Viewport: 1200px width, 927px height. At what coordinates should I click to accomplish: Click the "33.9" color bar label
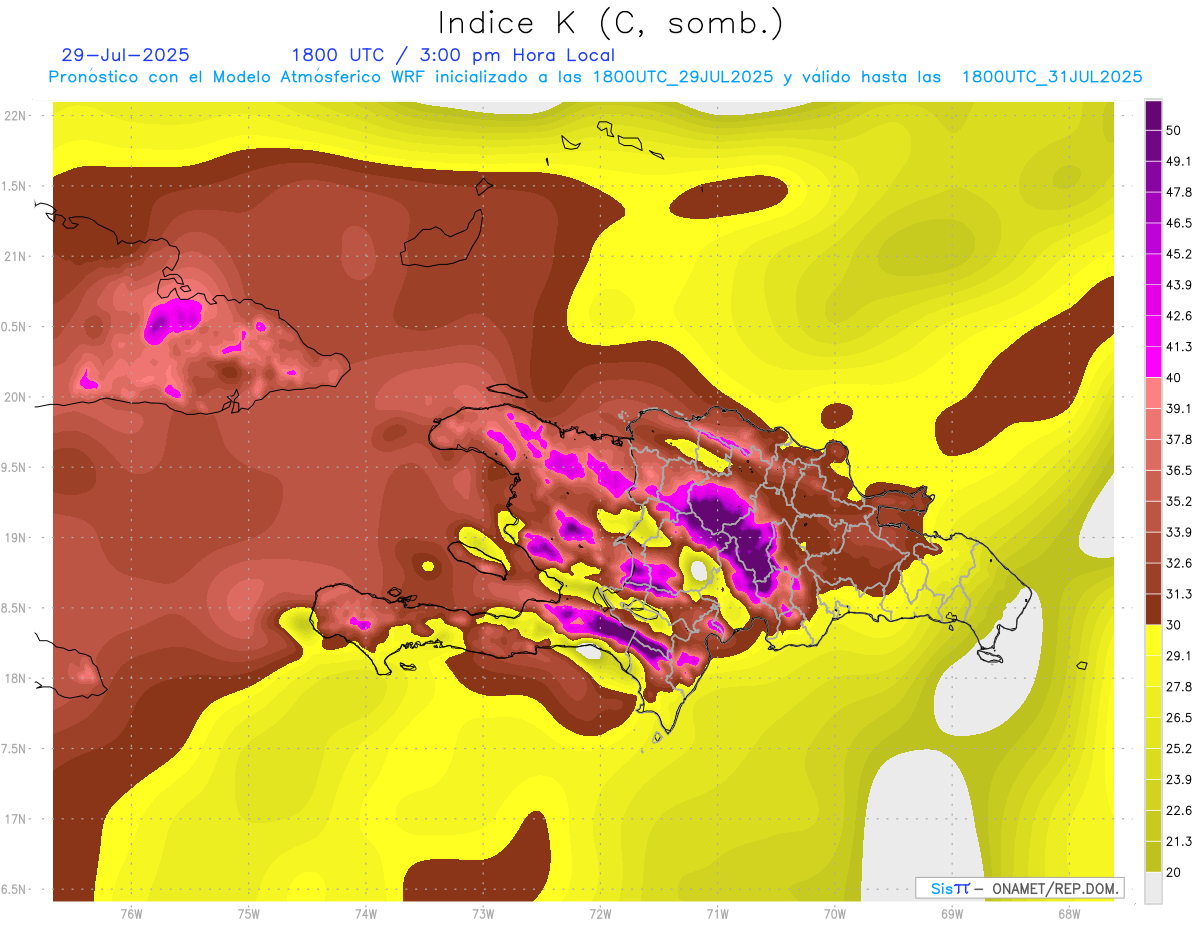point(1181,531)
